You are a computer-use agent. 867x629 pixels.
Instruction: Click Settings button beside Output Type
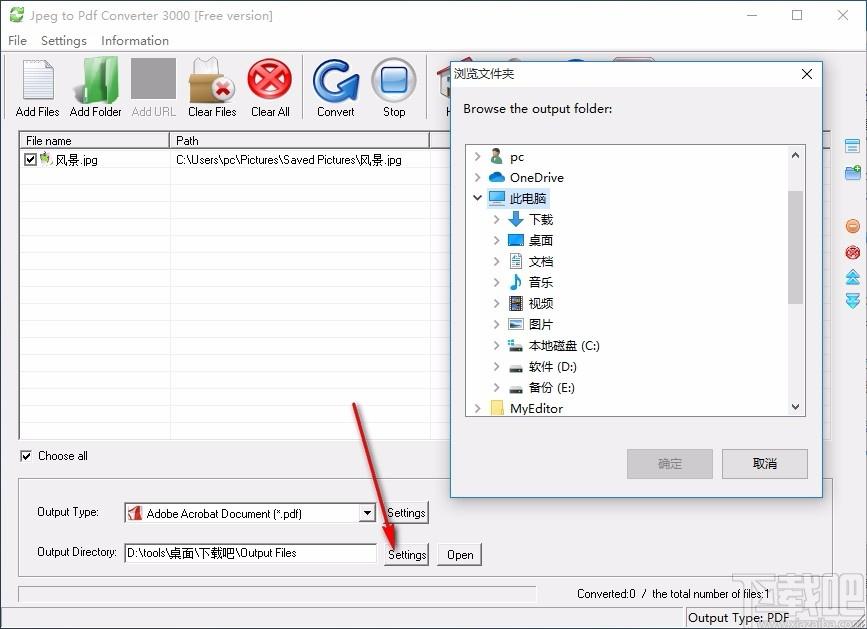point(406,513)
